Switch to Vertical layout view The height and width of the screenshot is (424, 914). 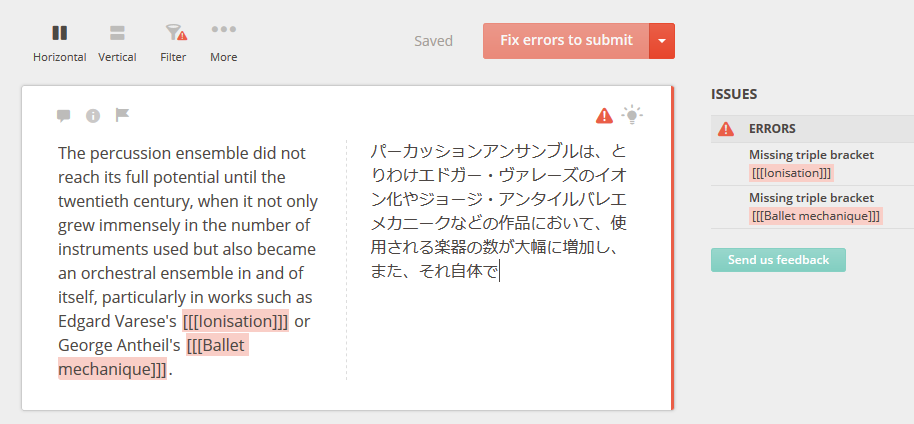(x=117, y=43)
